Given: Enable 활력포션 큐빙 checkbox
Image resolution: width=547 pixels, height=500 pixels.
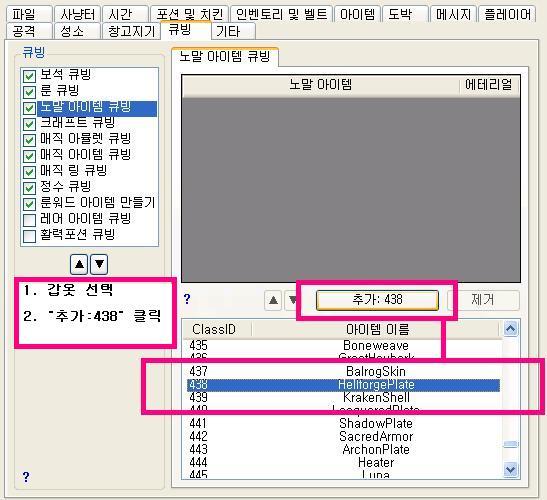Looking at the screenshot, I should tap(29, 236).
